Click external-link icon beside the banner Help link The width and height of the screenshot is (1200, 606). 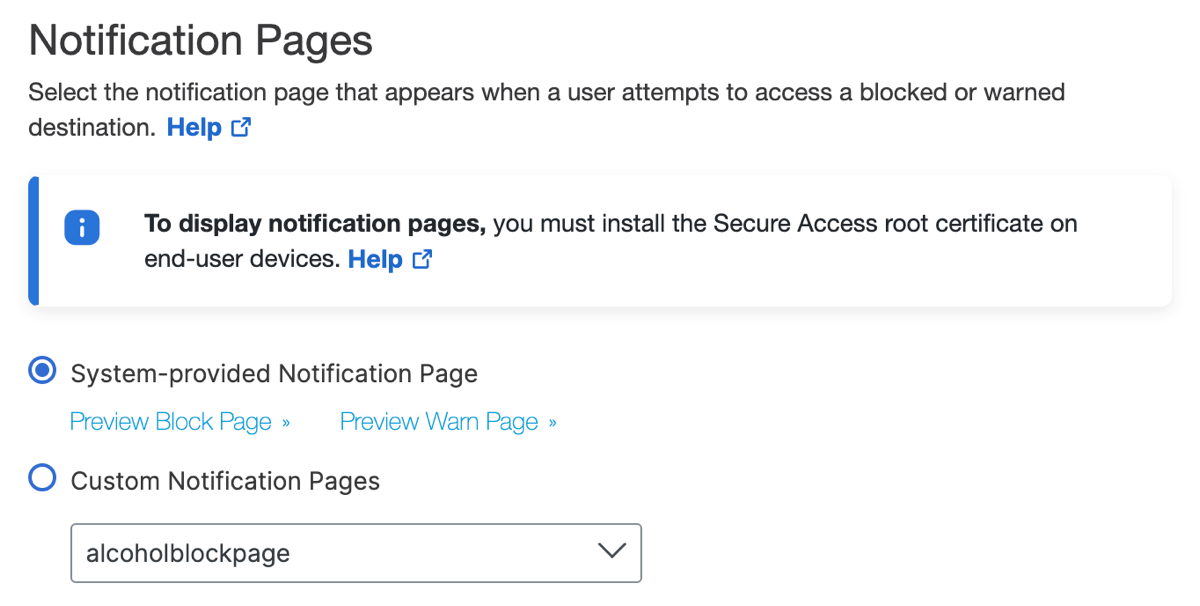(423, 260)
